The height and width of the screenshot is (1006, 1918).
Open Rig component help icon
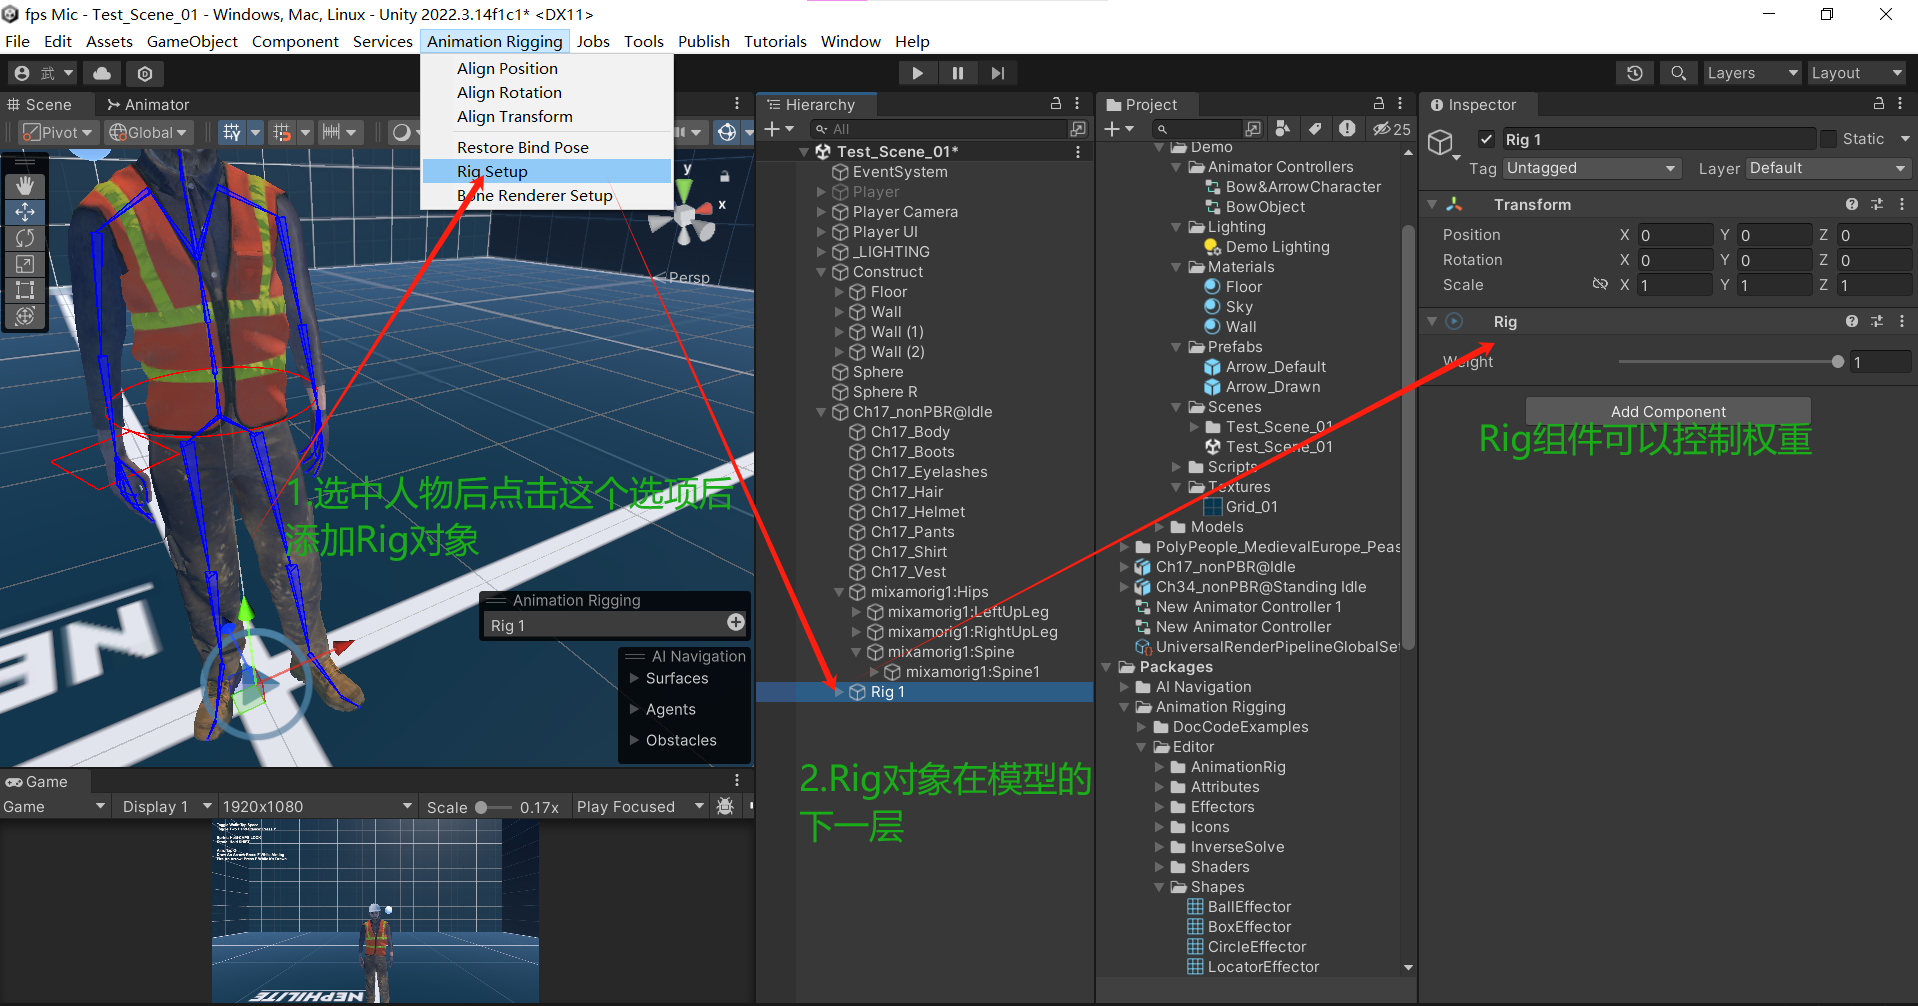[1852, 321]
